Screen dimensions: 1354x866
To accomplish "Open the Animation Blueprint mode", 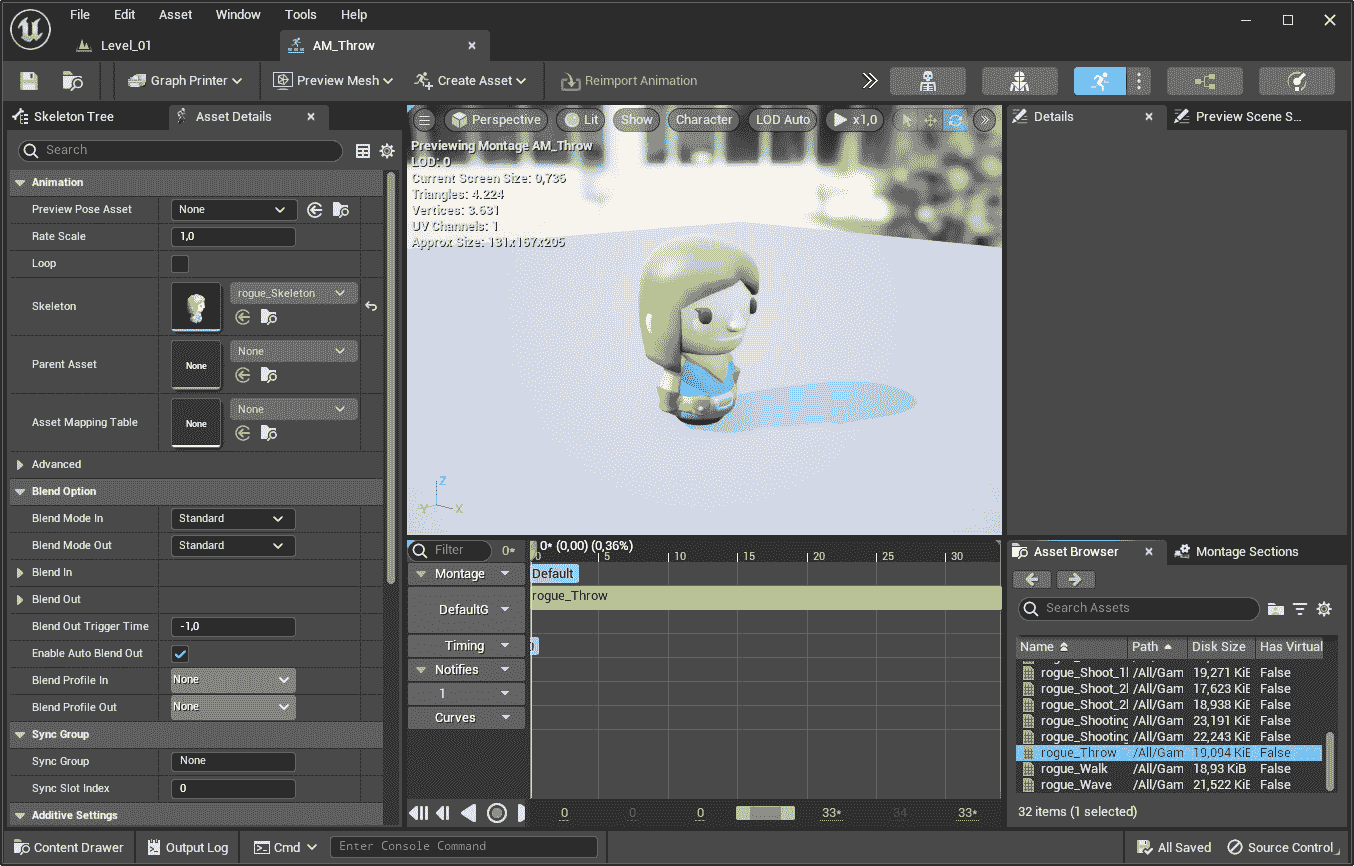I will (x=1204, y=81).
